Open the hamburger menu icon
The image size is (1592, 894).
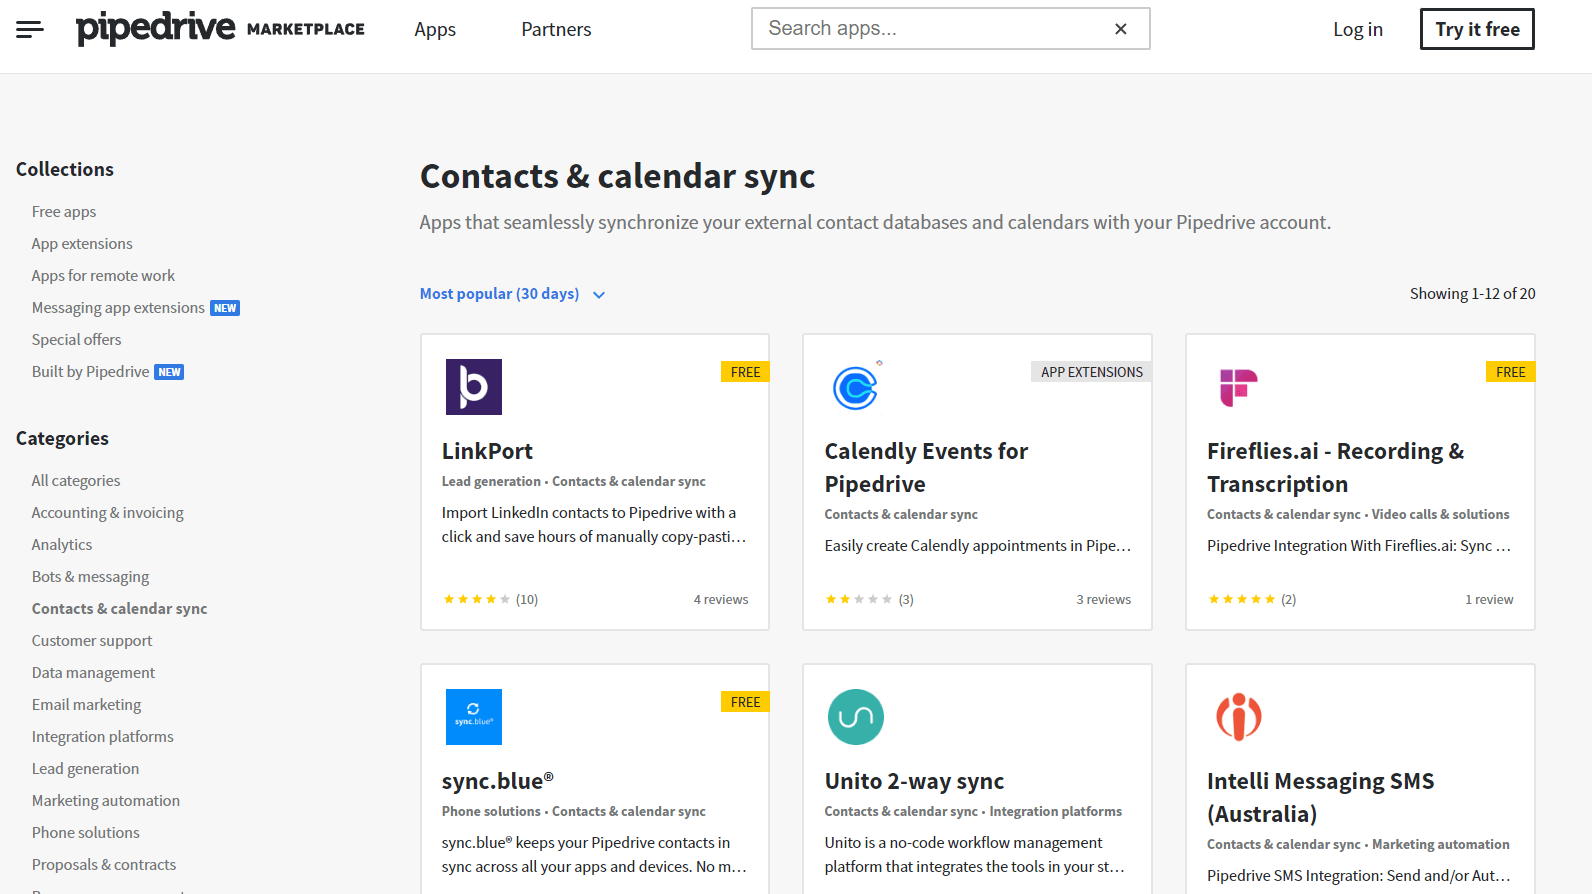(30, 29)
